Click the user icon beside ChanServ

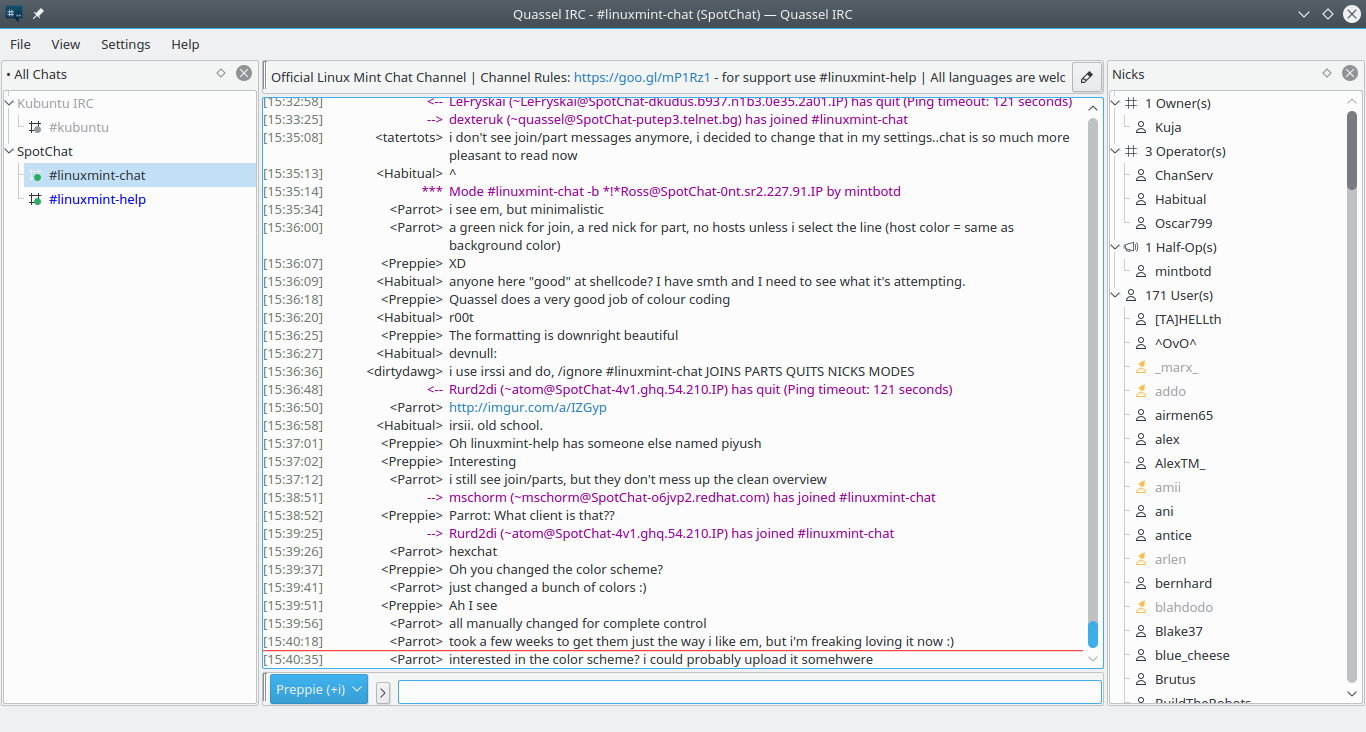click(1141, 175)
